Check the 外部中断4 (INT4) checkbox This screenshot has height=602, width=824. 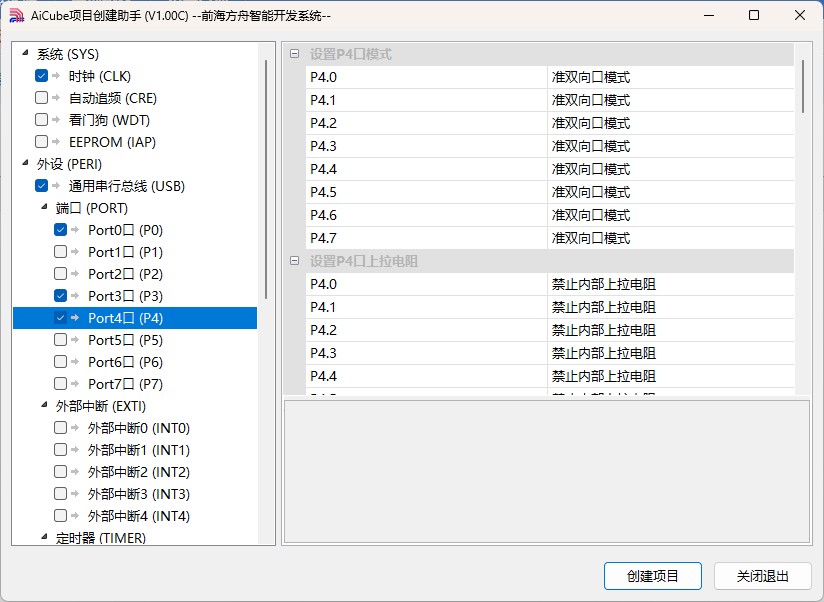coord(60,516)
